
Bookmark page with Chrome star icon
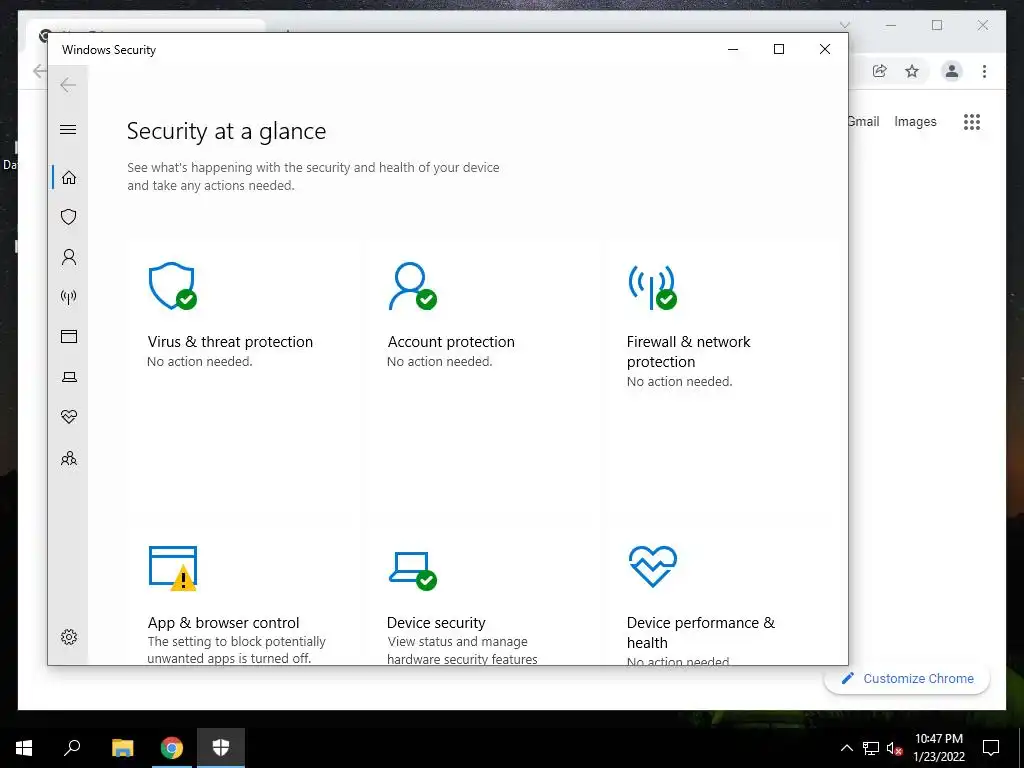[x=912, y=71]
